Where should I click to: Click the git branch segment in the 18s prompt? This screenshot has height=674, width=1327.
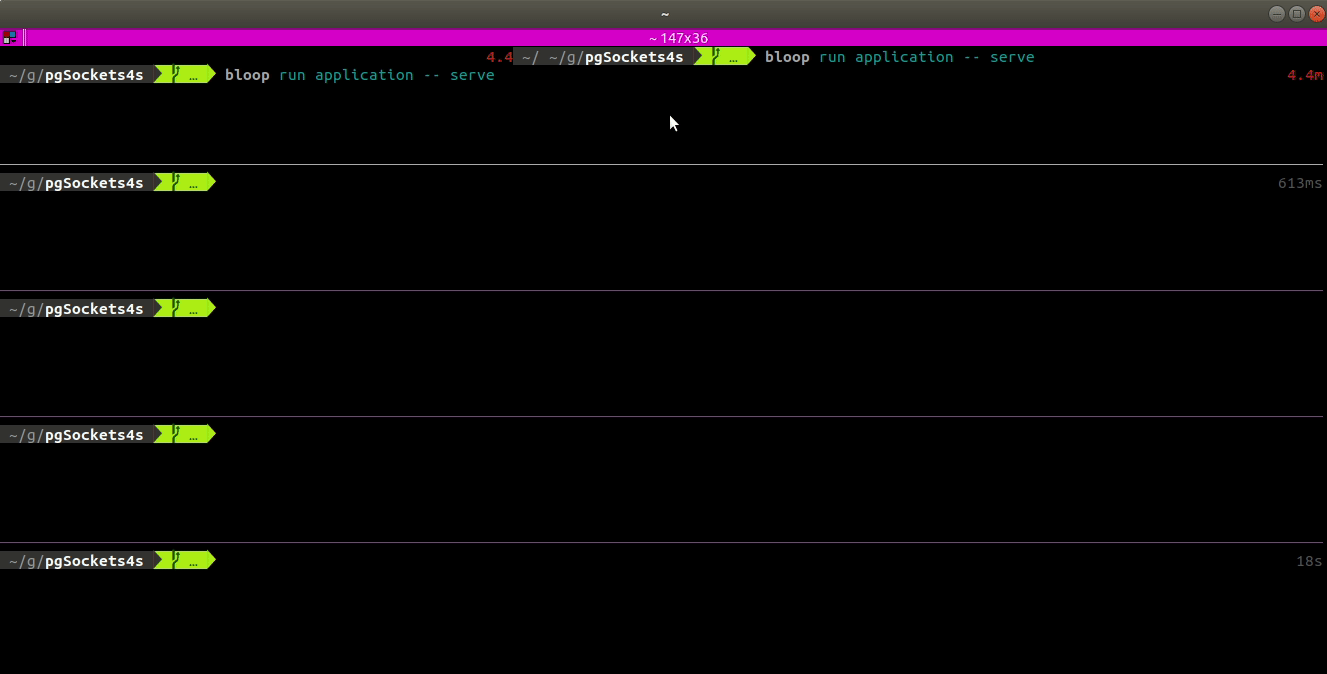[x=187, y=561]
